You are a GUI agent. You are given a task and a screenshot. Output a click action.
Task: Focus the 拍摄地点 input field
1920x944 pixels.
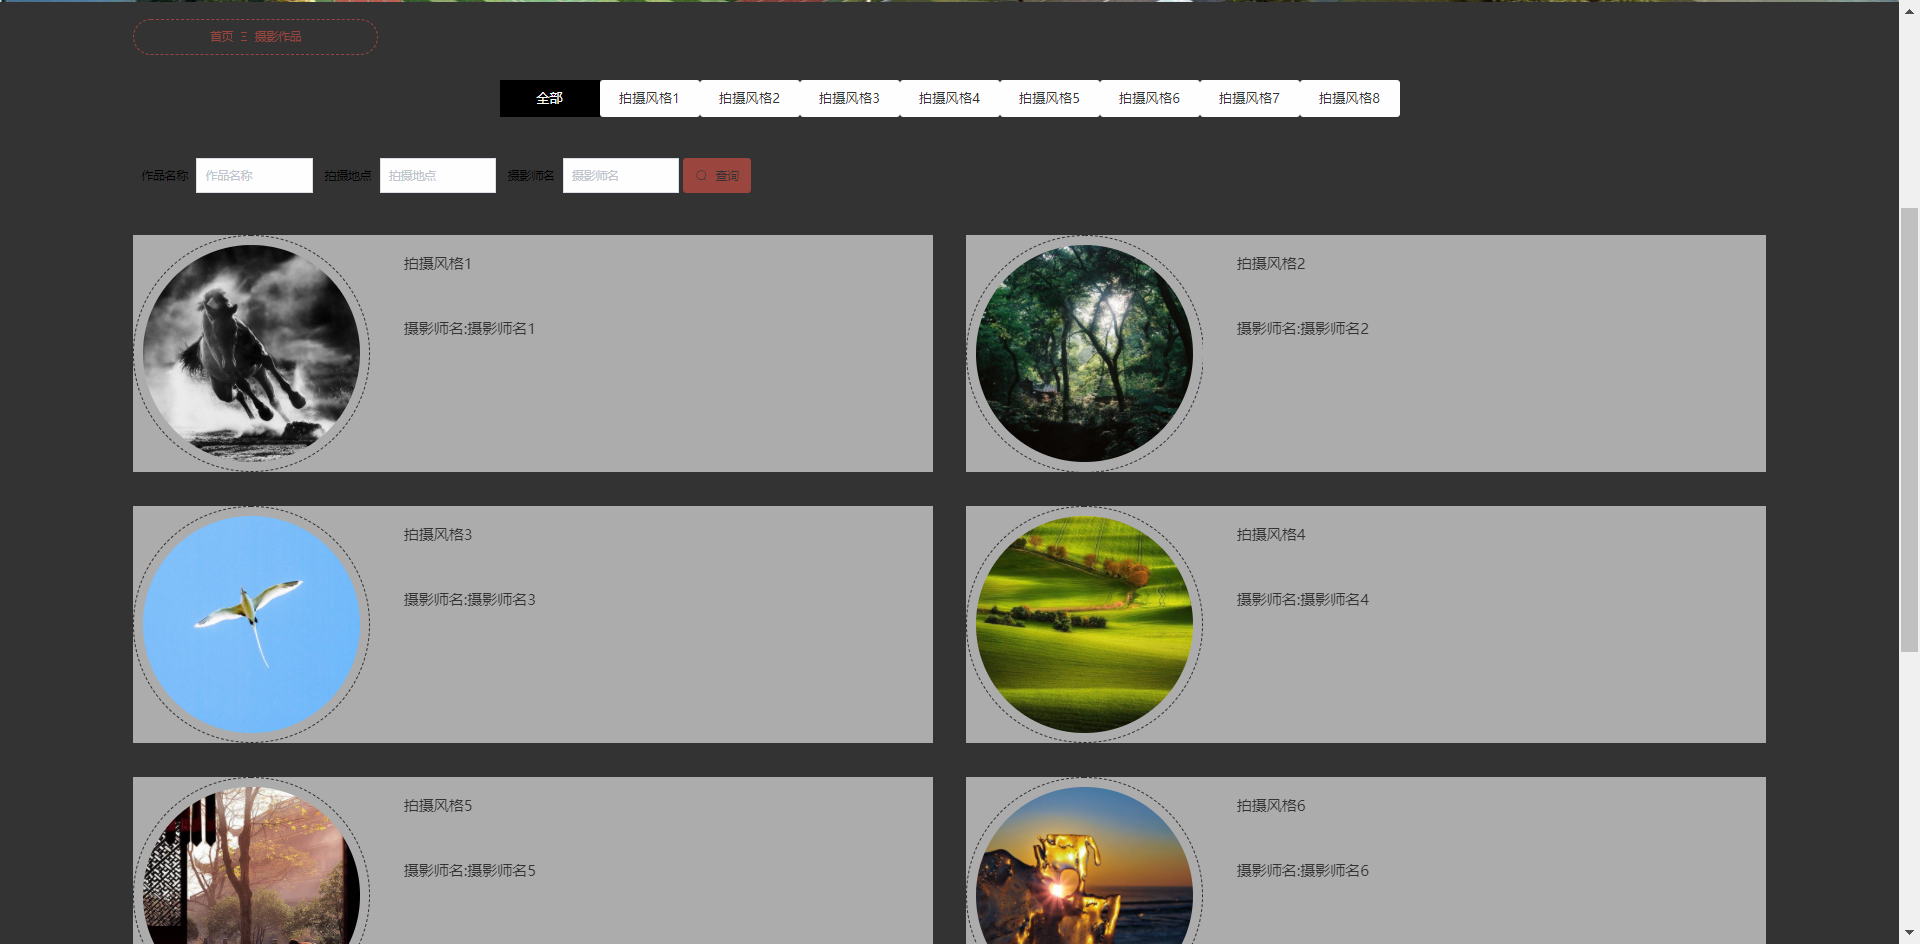click(438, 176)
